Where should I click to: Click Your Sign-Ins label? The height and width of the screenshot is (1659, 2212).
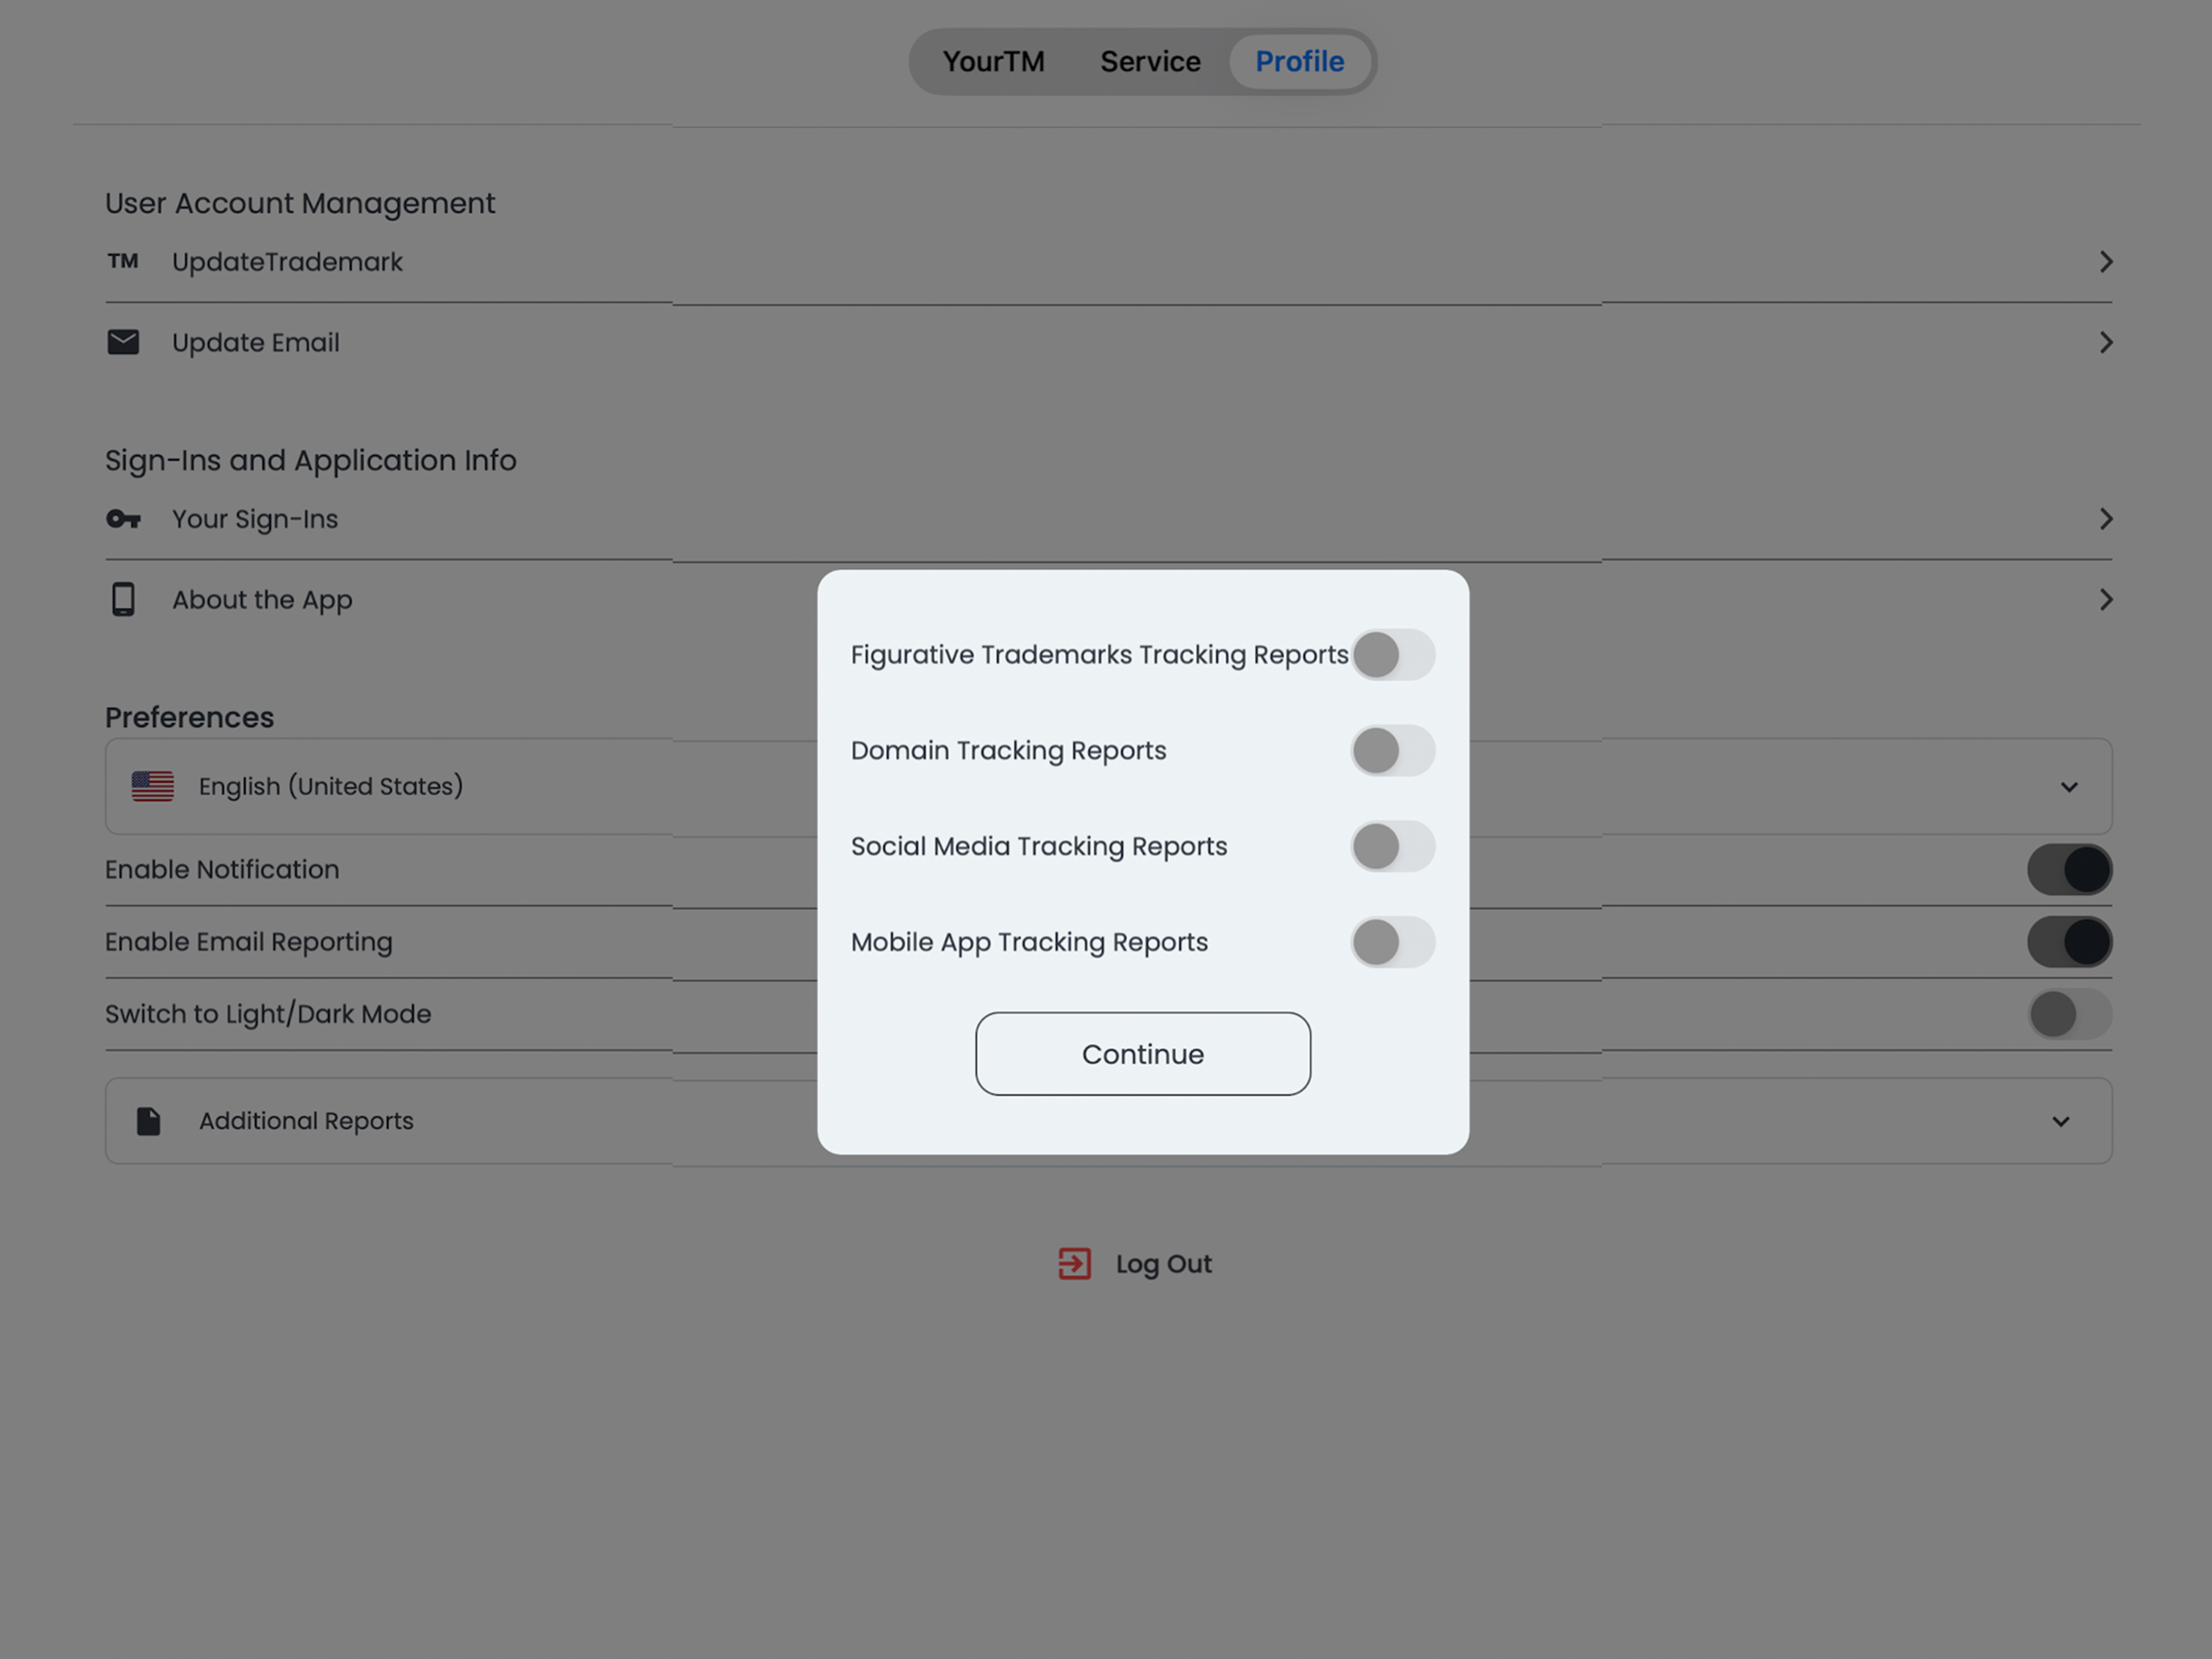pyautogui.click(x=255, y=520)
